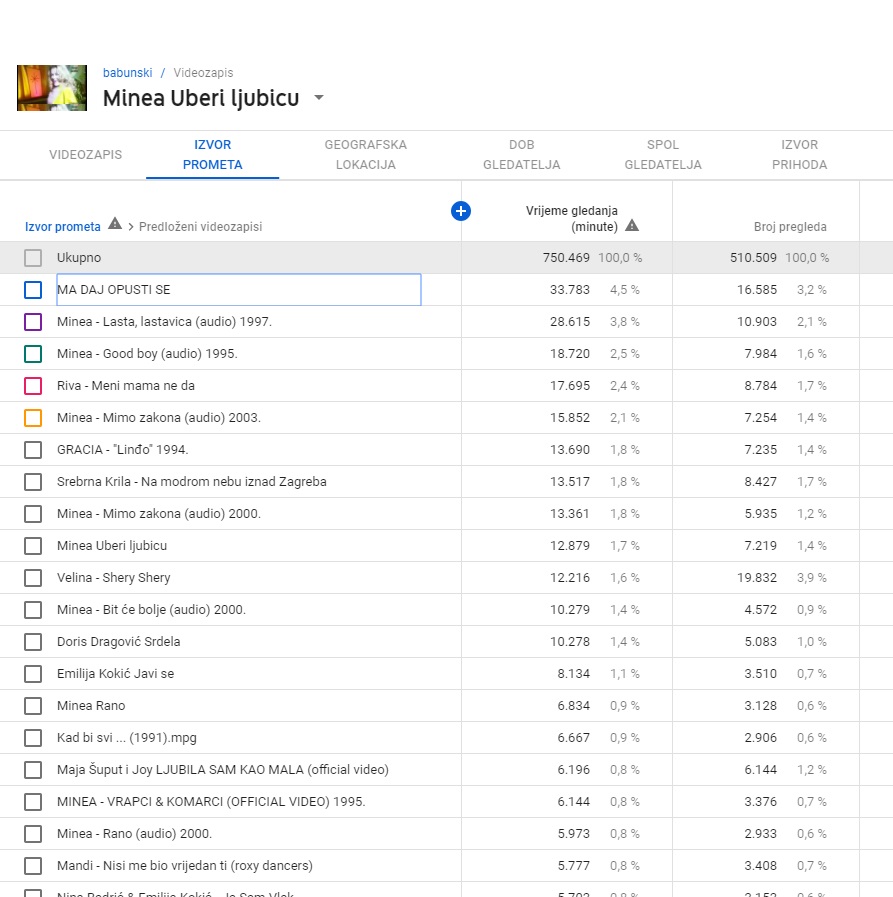893x897 pixels.
Task: Toggle green checkbox for Minea - Good boy
Action: (x=33, y=354)
